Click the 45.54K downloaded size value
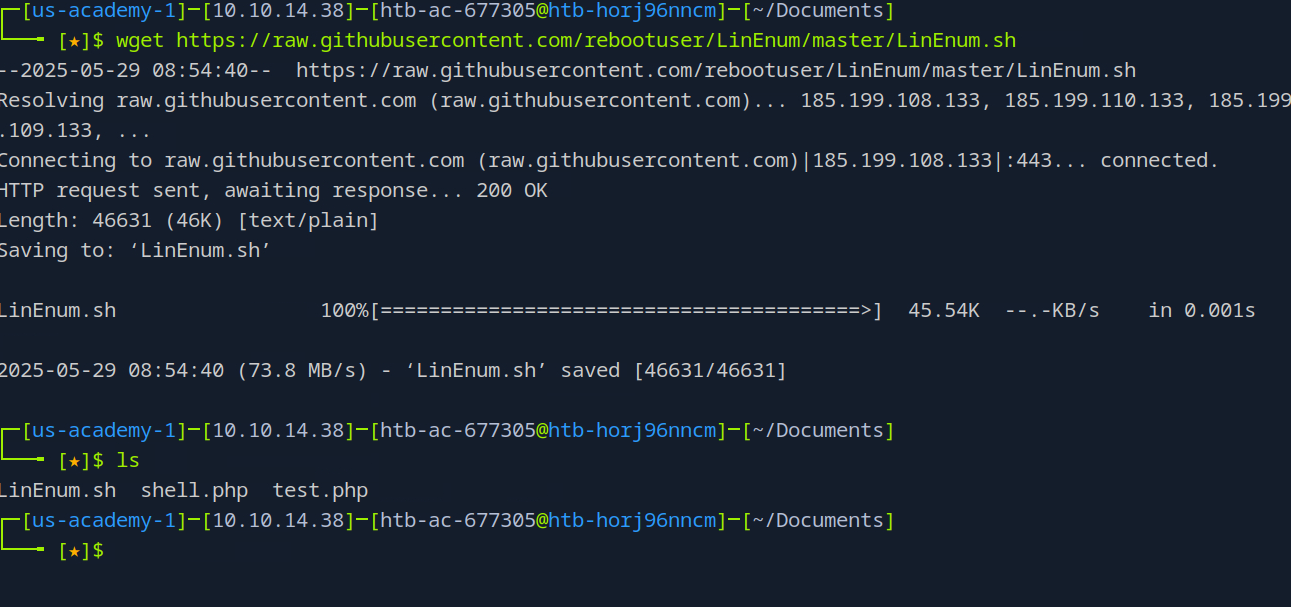The width and height of the screenshot is (1291, 607). [x=943, y=311]
